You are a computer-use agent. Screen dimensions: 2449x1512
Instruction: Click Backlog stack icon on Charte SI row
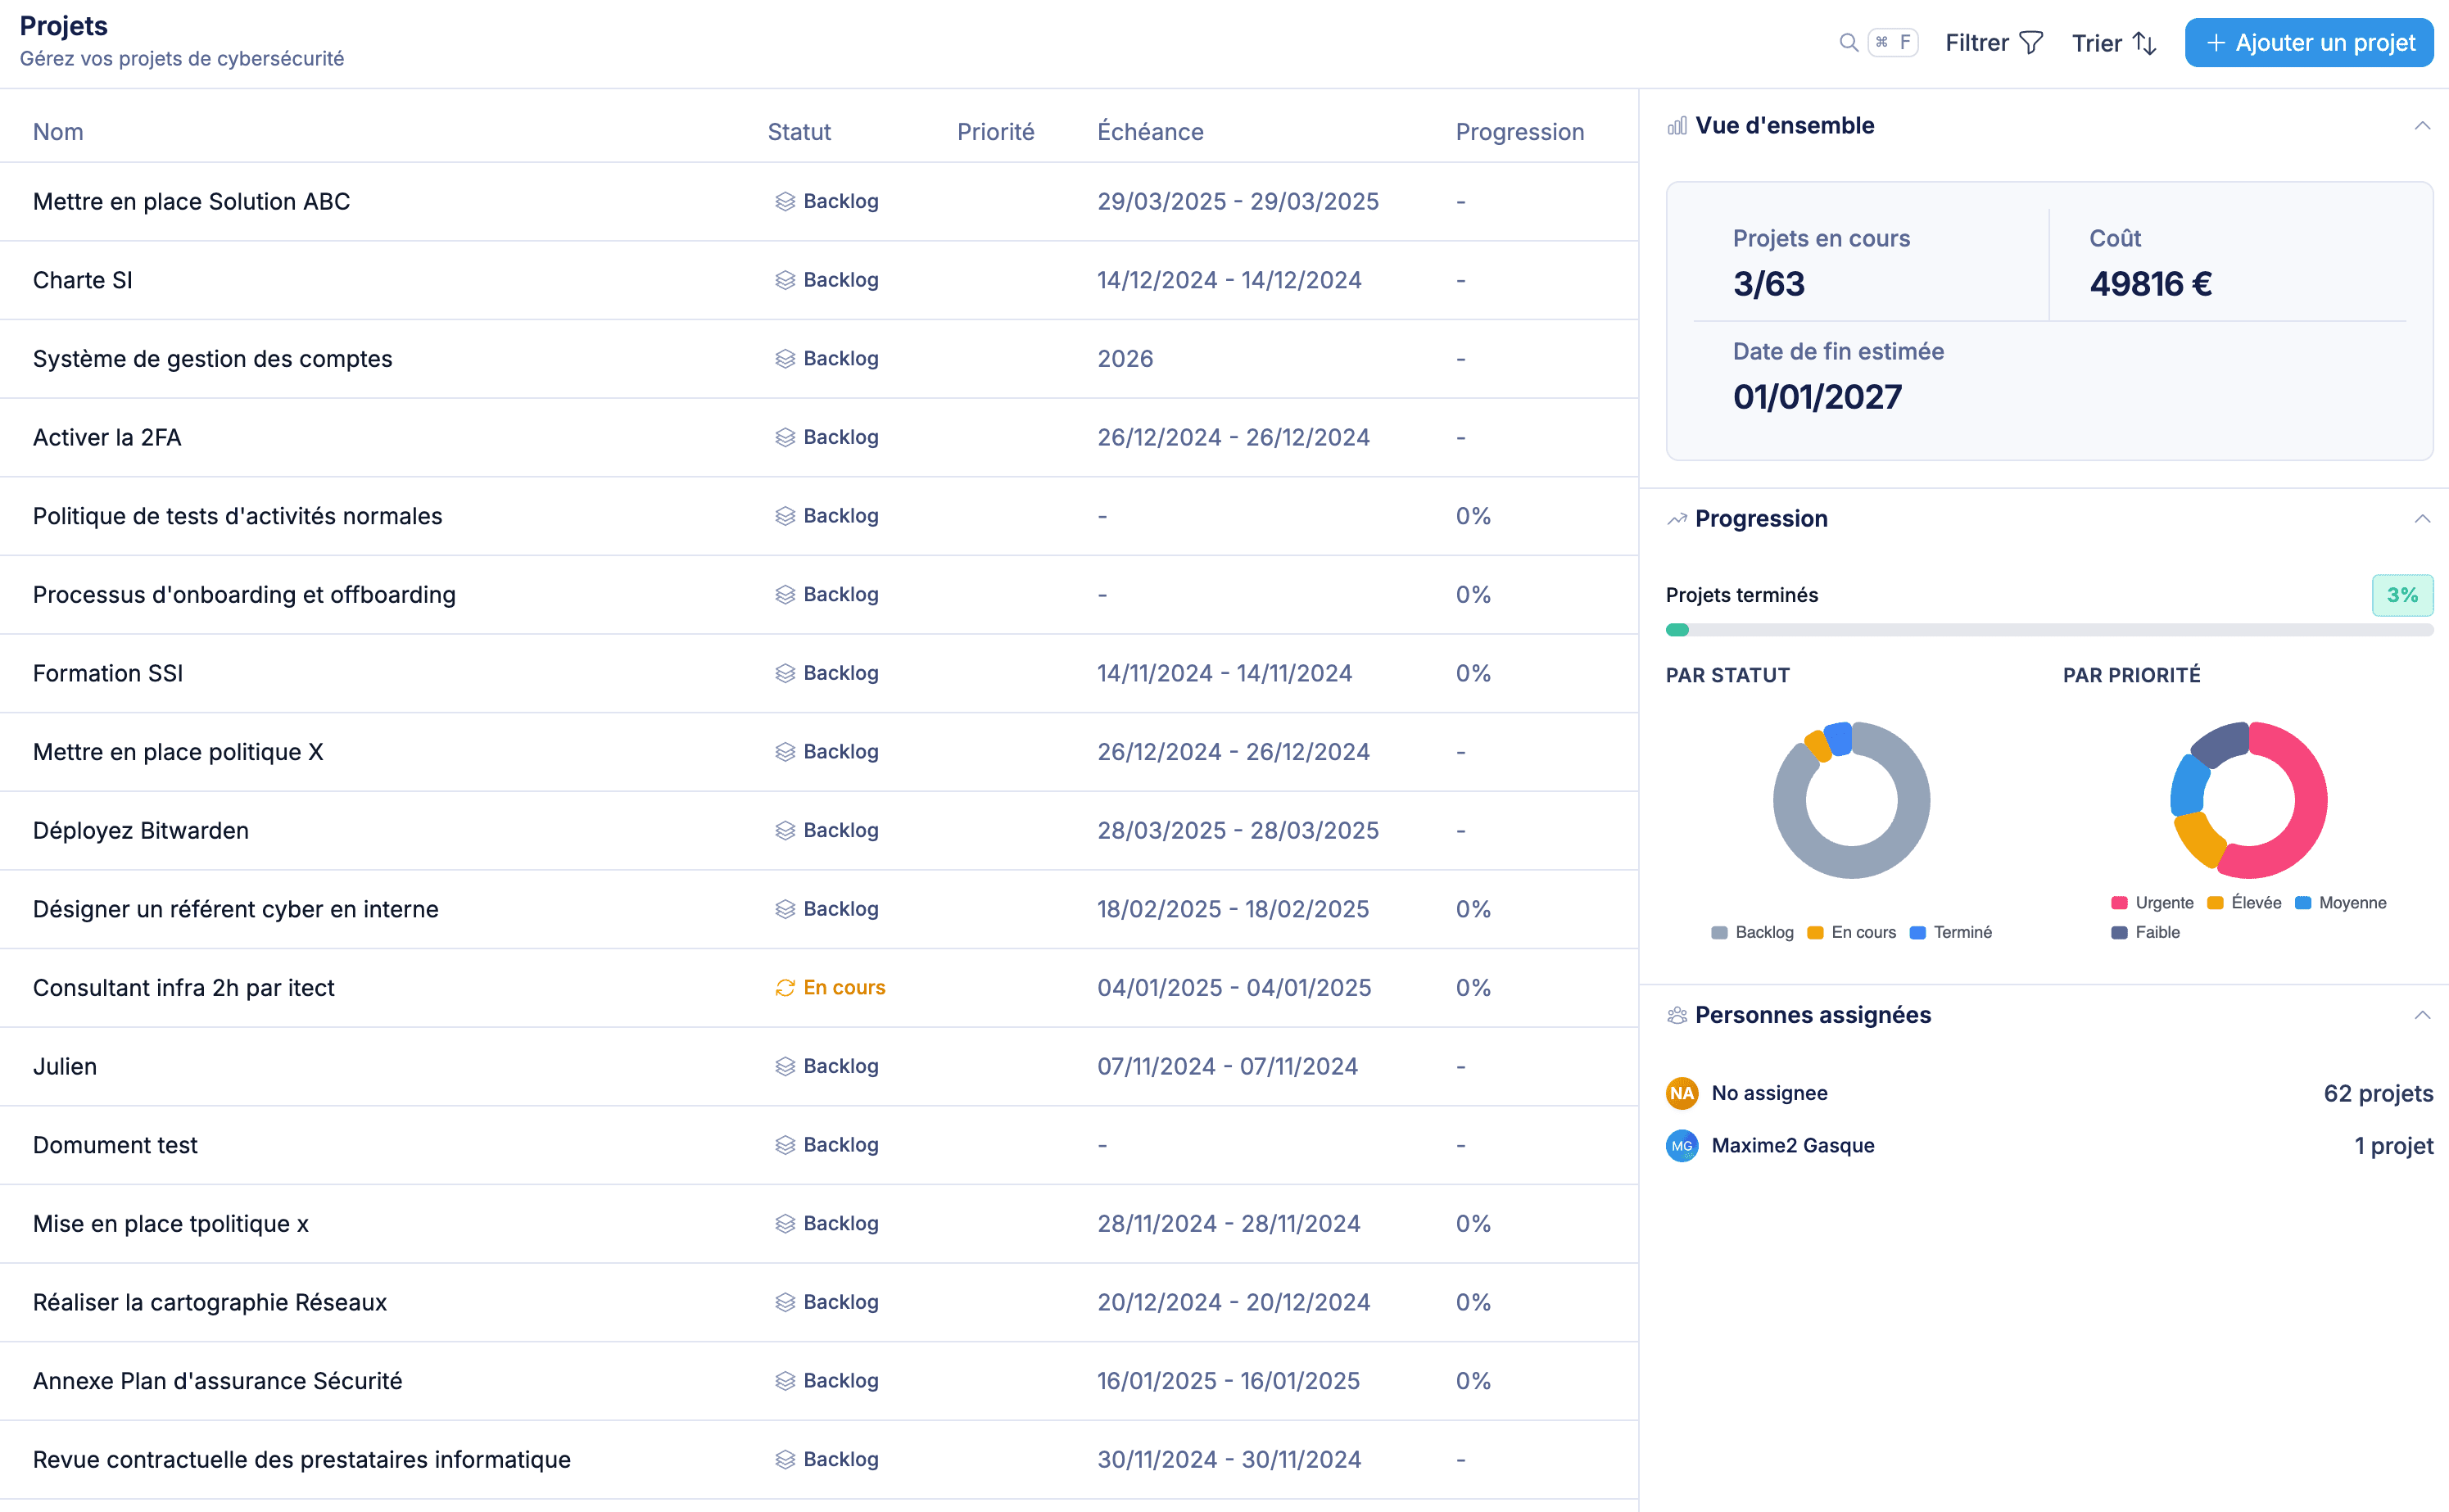(785, 280)
